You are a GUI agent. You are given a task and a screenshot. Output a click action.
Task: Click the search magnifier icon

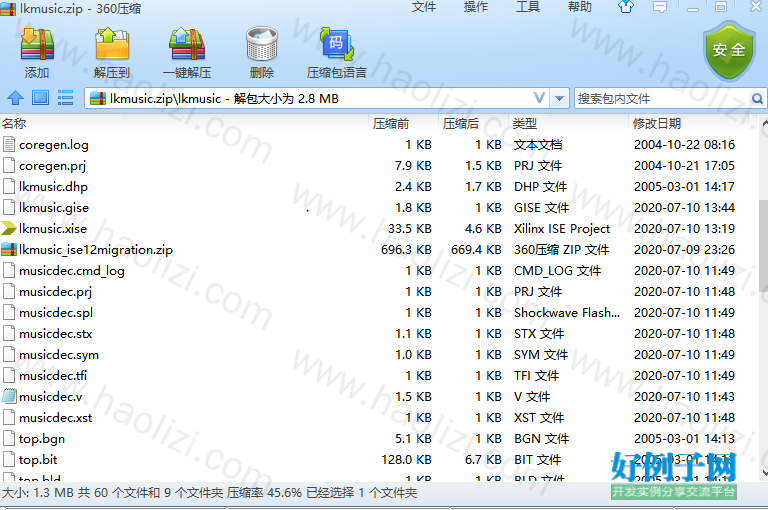(x=757, y=98)
